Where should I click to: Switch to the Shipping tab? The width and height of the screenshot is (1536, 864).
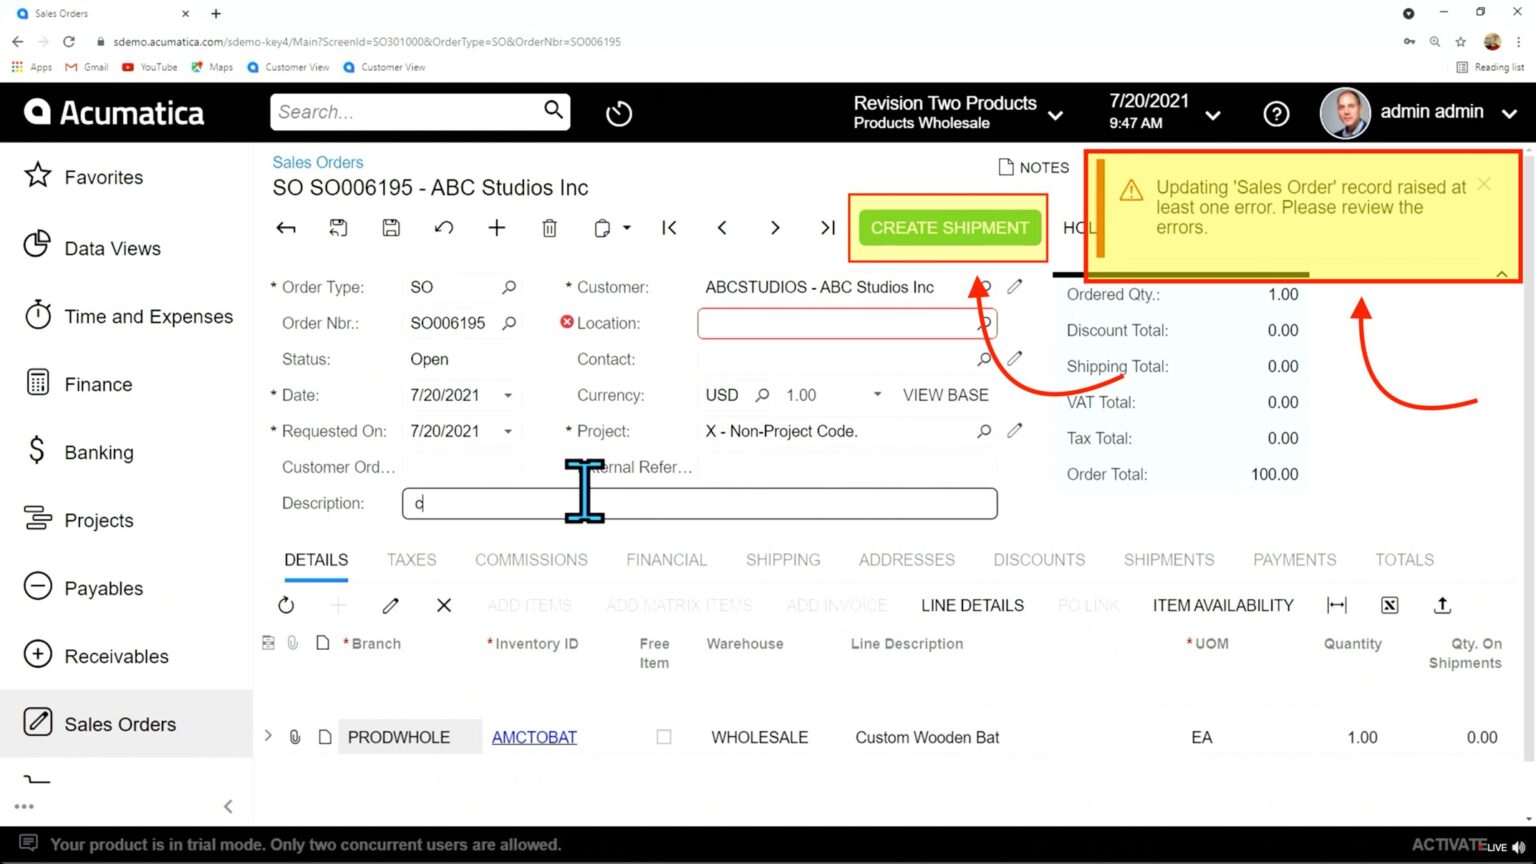pos(783,560)
